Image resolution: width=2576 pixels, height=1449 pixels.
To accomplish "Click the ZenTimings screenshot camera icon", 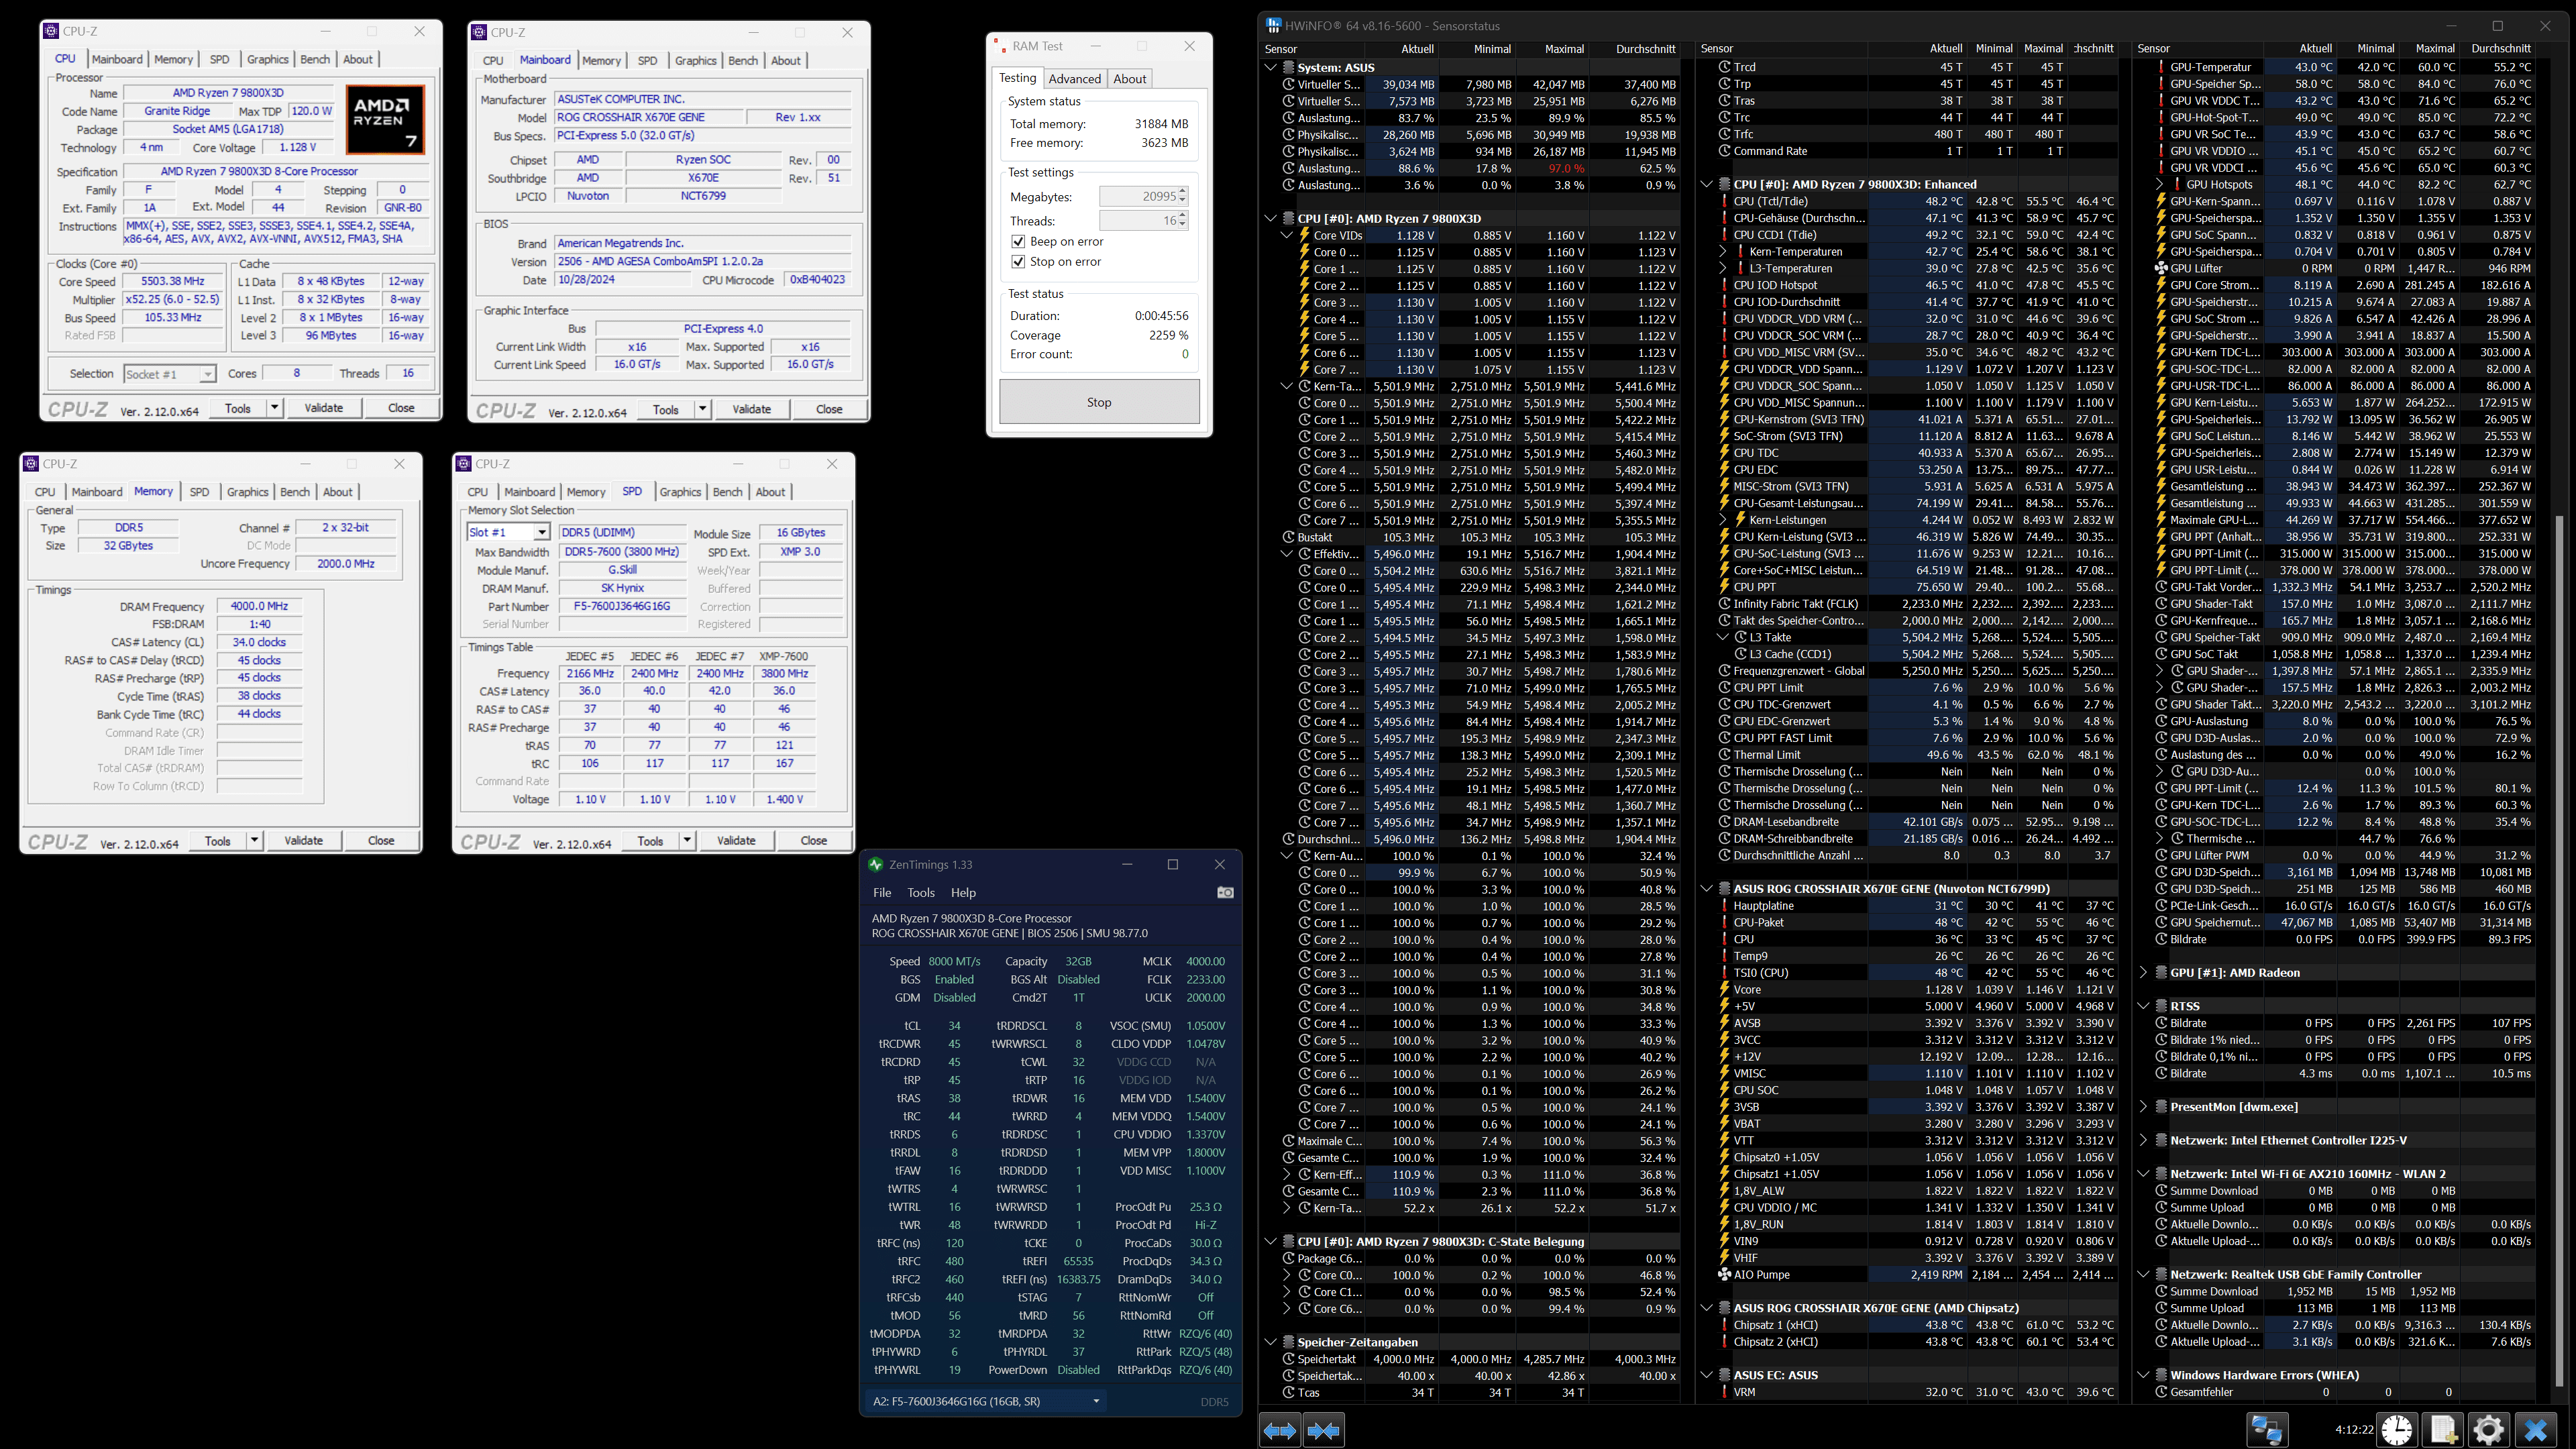I will [1224, 892].
